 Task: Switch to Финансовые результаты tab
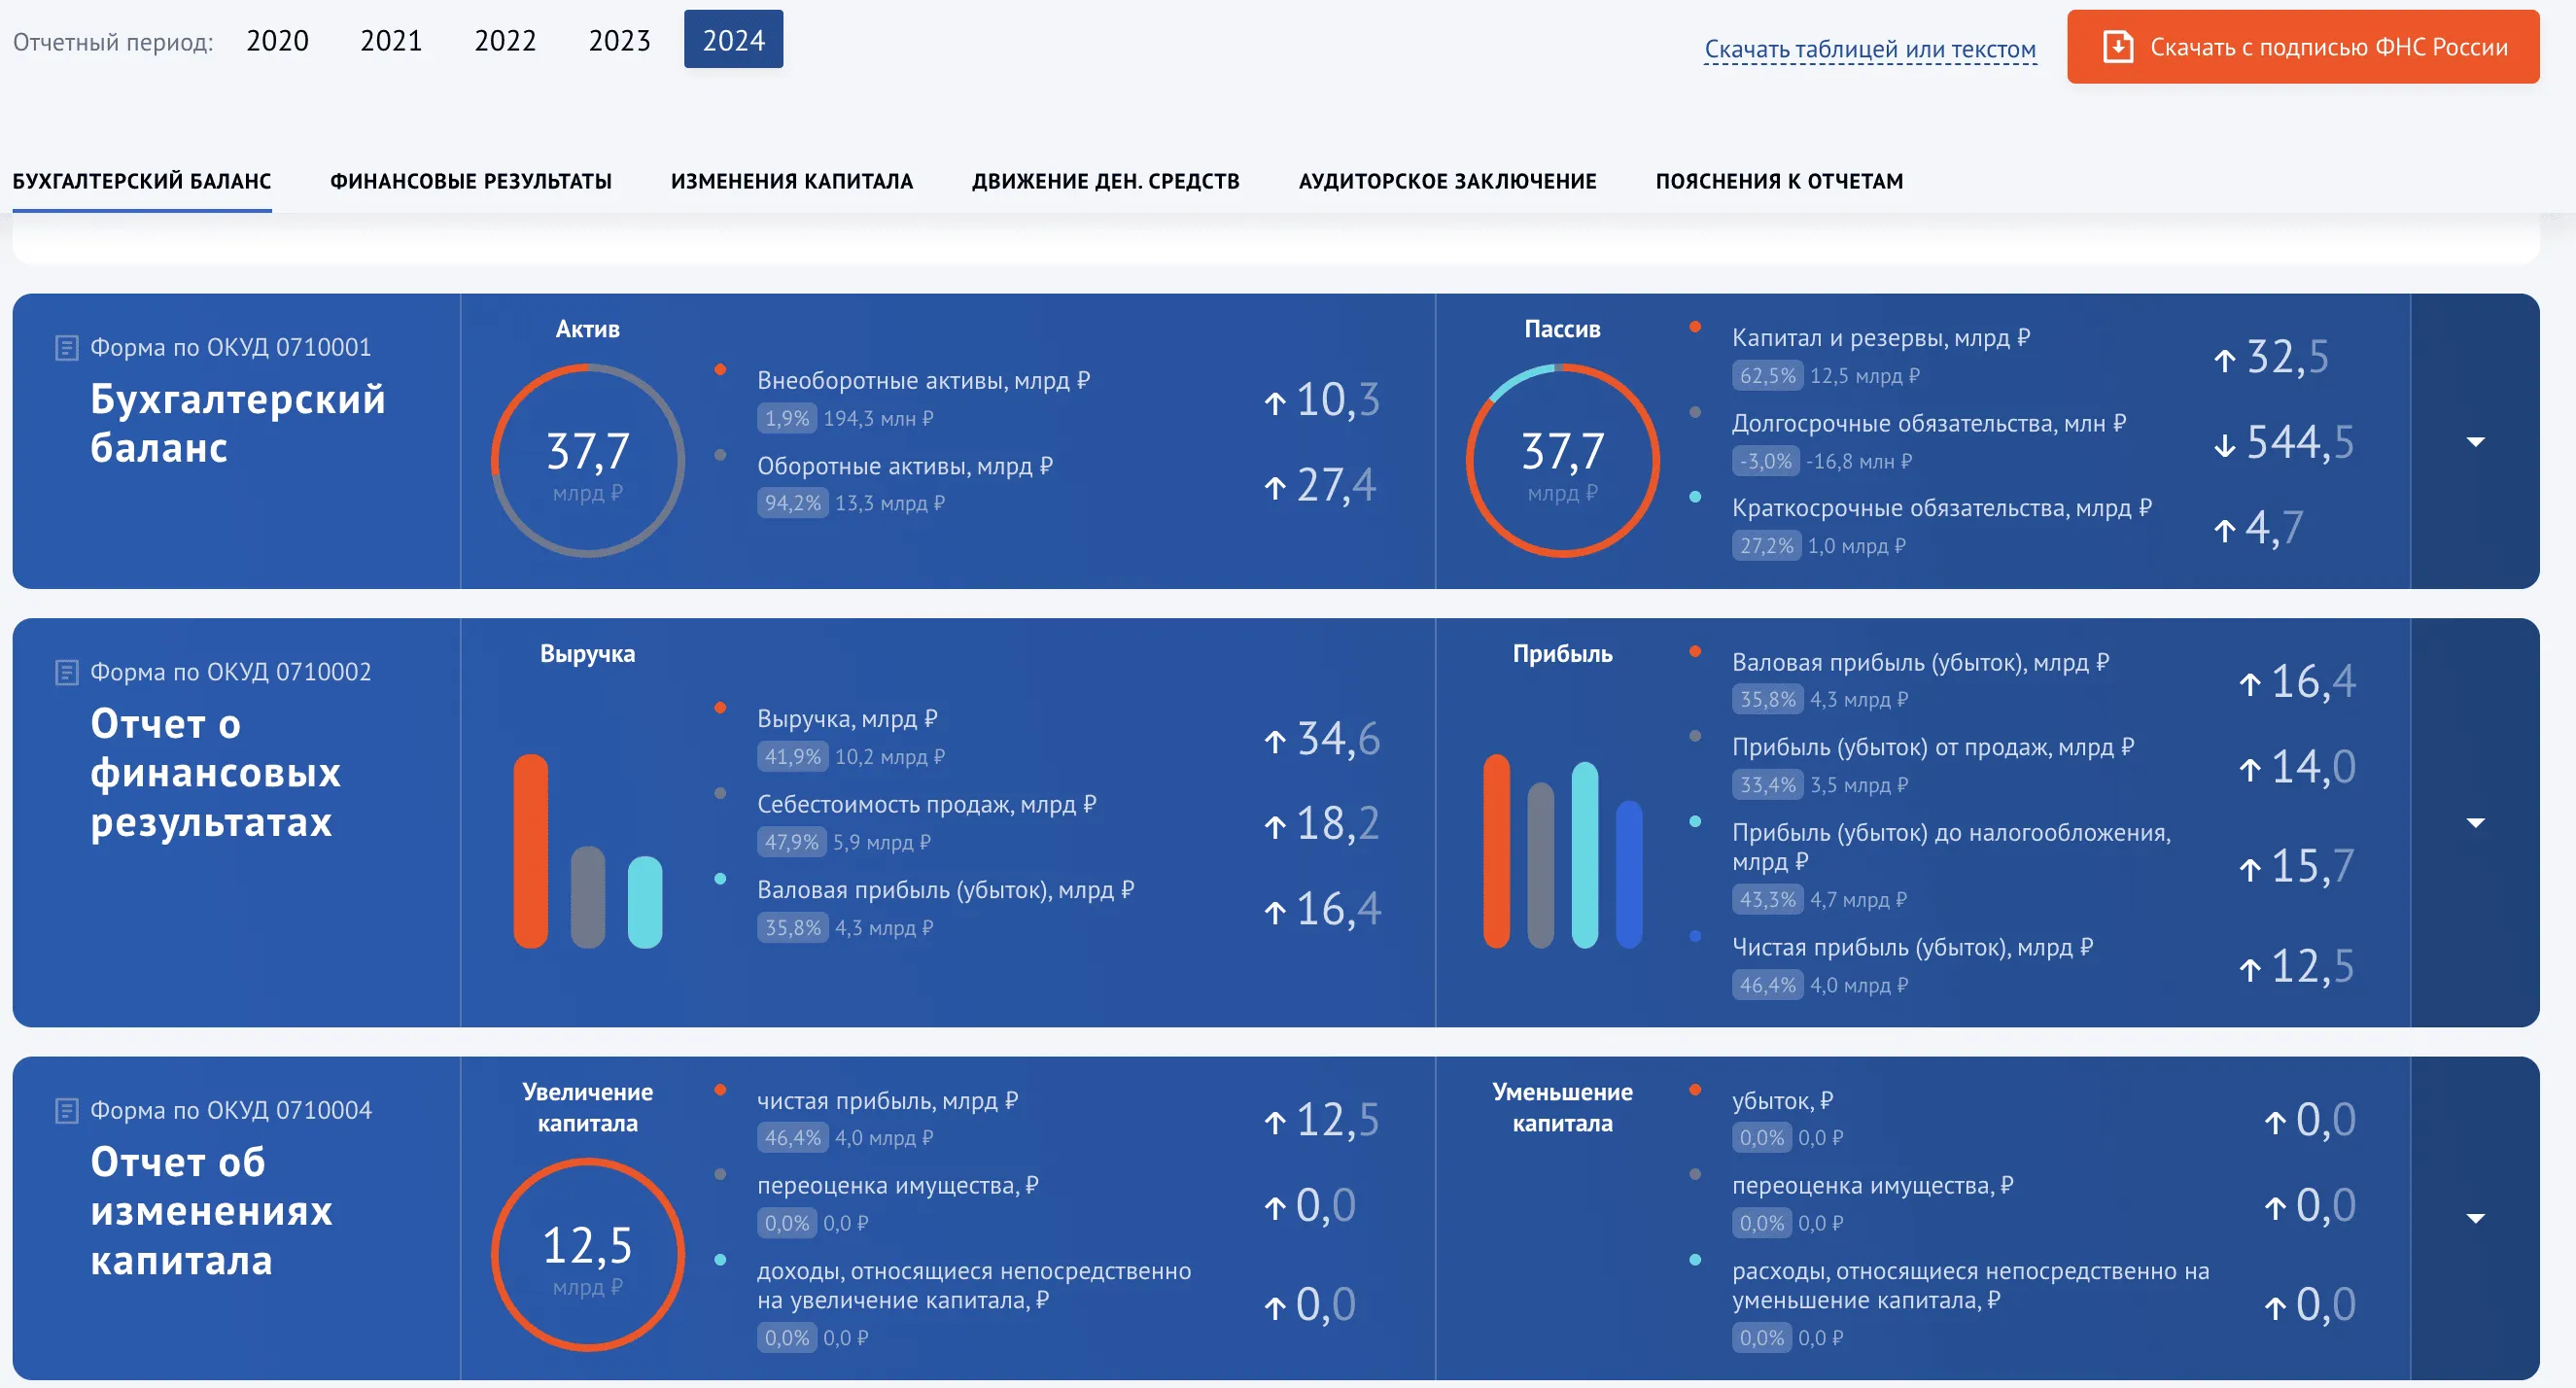click(x=471, y=181)
